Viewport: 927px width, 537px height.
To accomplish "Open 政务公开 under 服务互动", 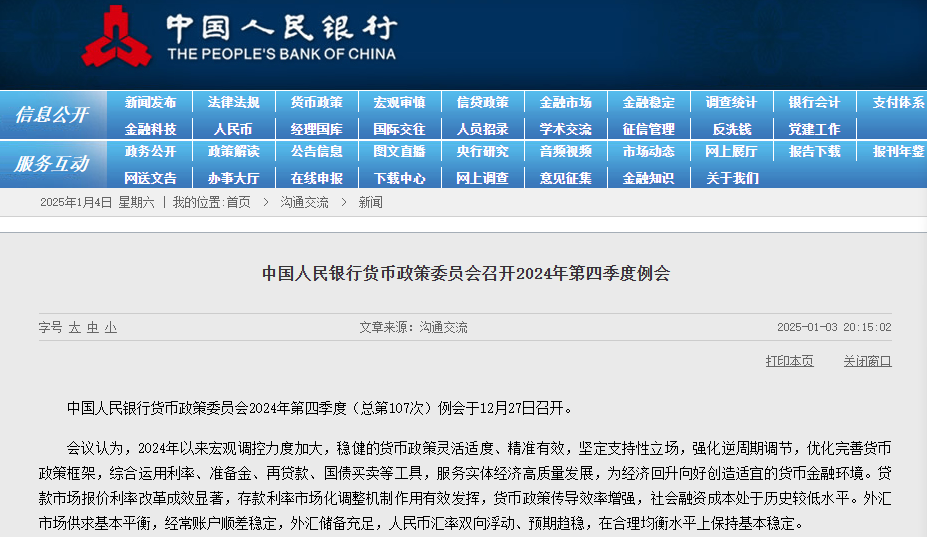I will tap(150, 151).
